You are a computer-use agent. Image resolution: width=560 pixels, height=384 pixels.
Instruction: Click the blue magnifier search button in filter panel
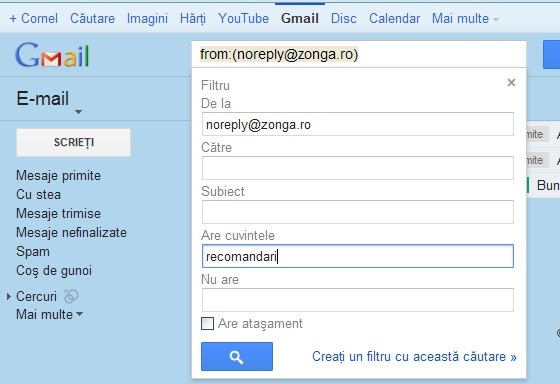point(237,356)
